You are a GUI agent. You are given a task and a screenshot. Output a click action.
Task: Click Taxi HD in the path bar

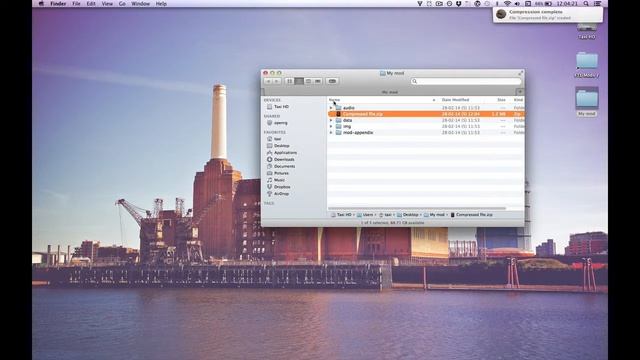341,215
